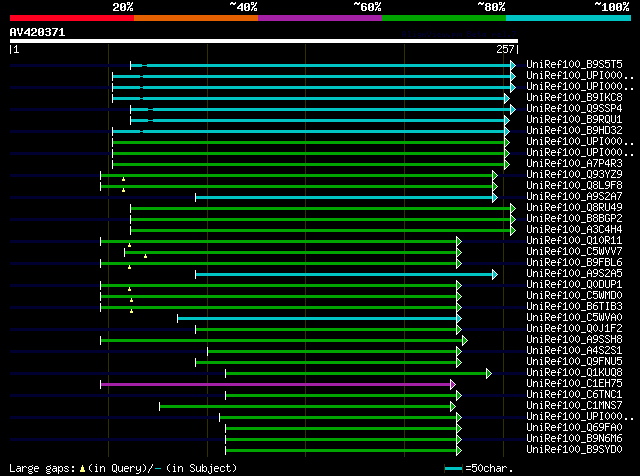Click the yellow query gap marker below C5WVV7
This screenshot has height=476, width=640.
(x=145, y=256)
